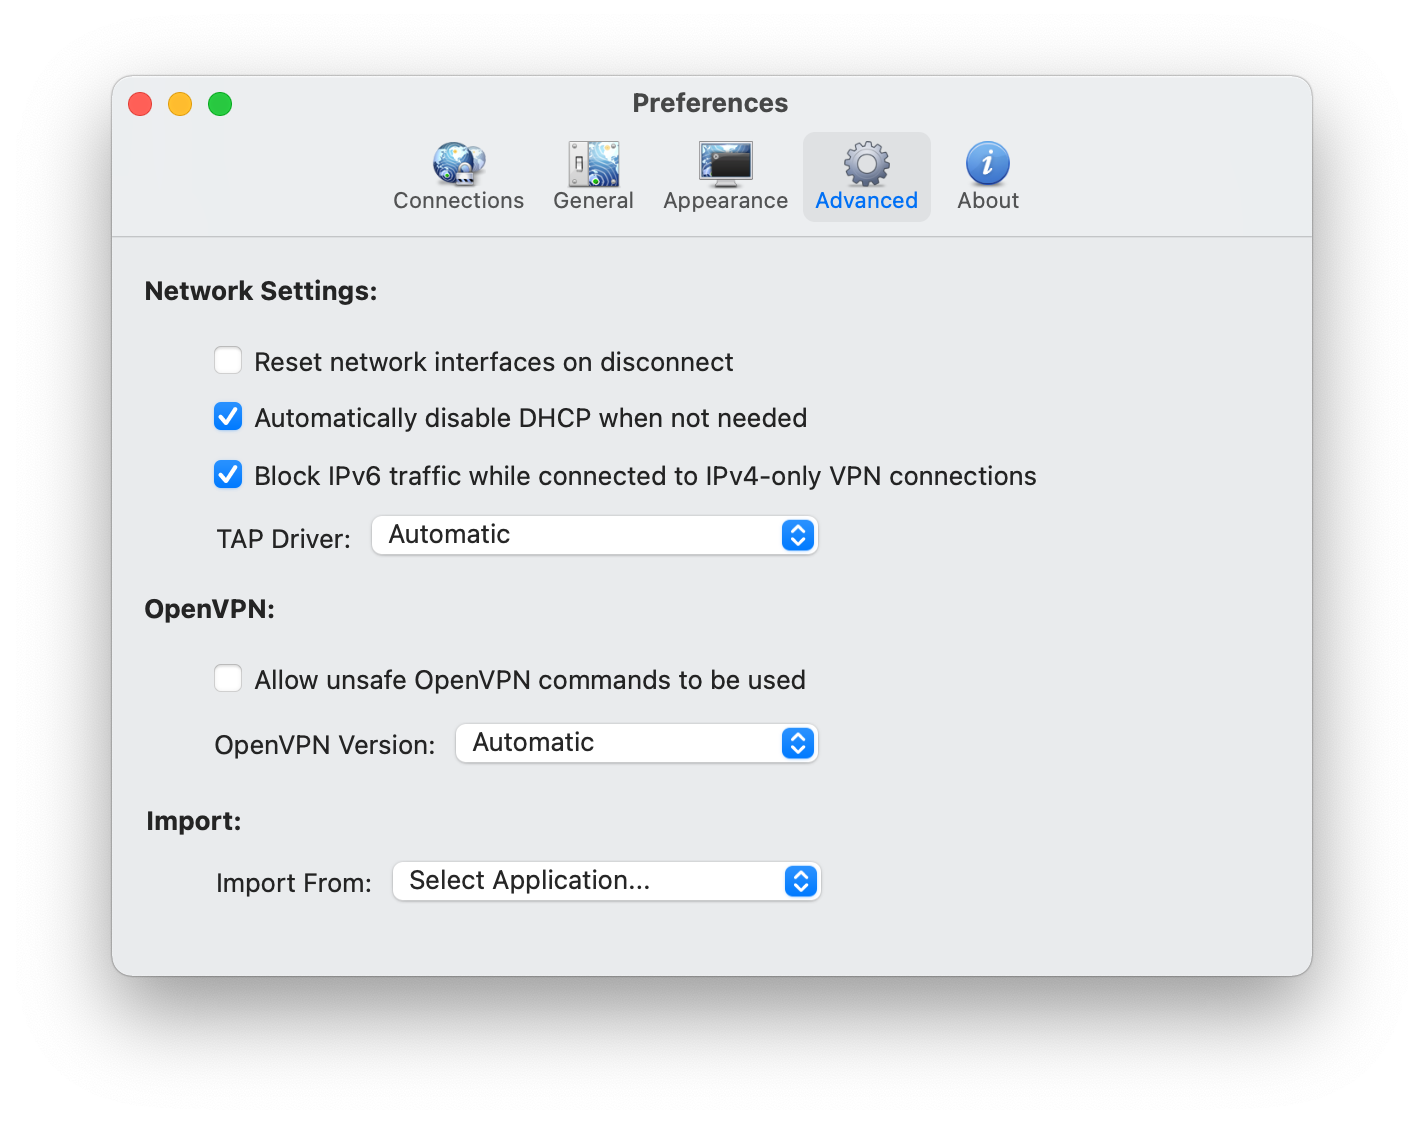Viewport: 1424px width, 1124px height.
Task: Switch to the Connections tab label
Action: [x=459, y=201]
